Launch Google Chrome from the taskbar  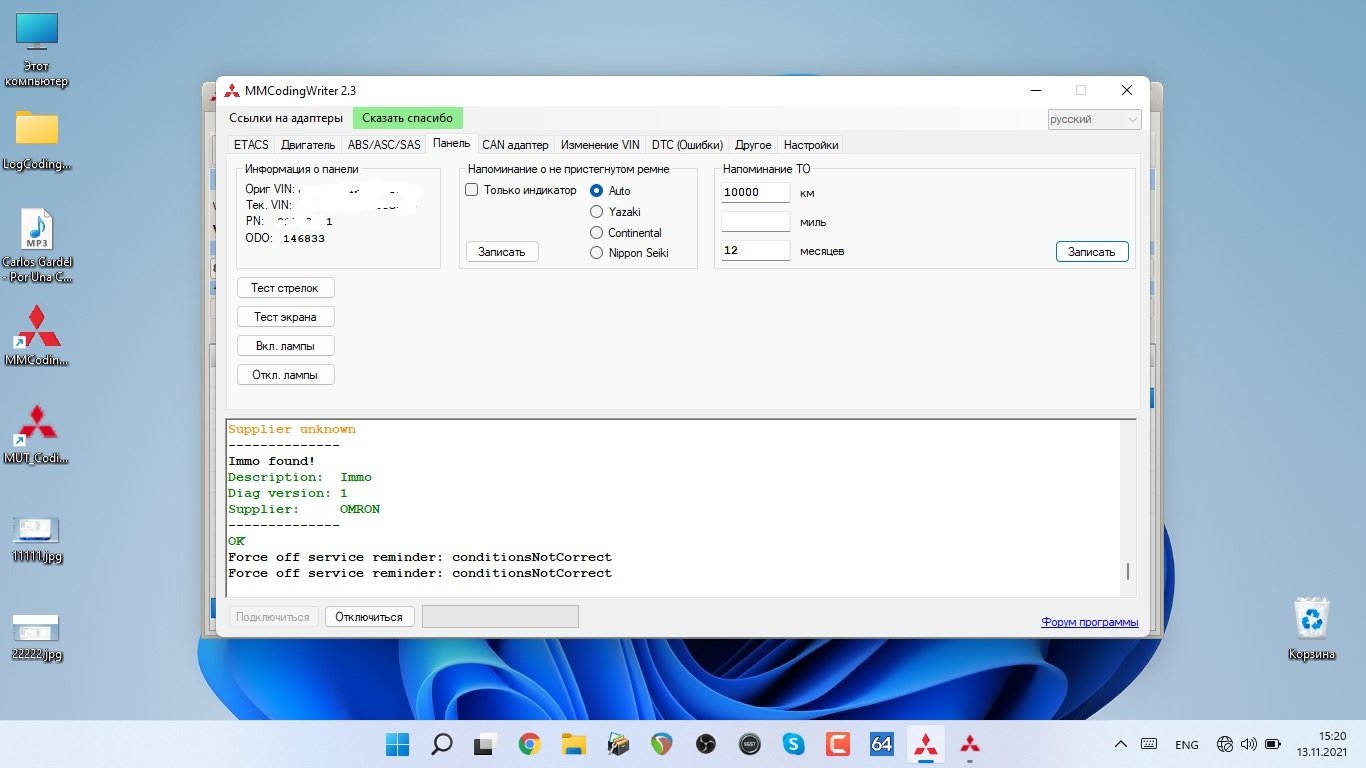[530, 744]
